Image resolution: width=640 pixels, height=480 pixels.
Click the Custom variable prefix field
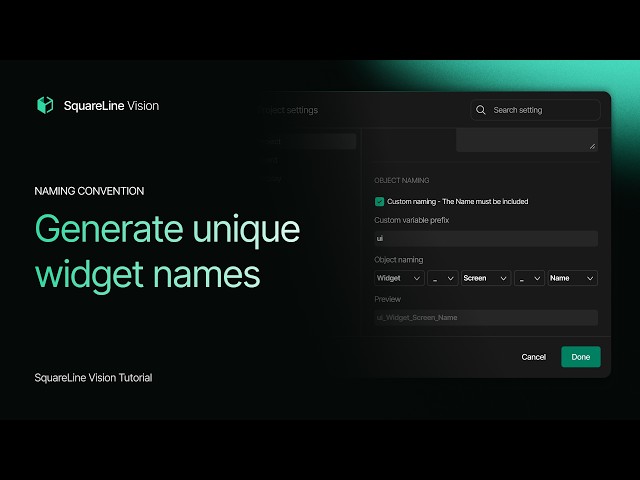click(486, 238)
